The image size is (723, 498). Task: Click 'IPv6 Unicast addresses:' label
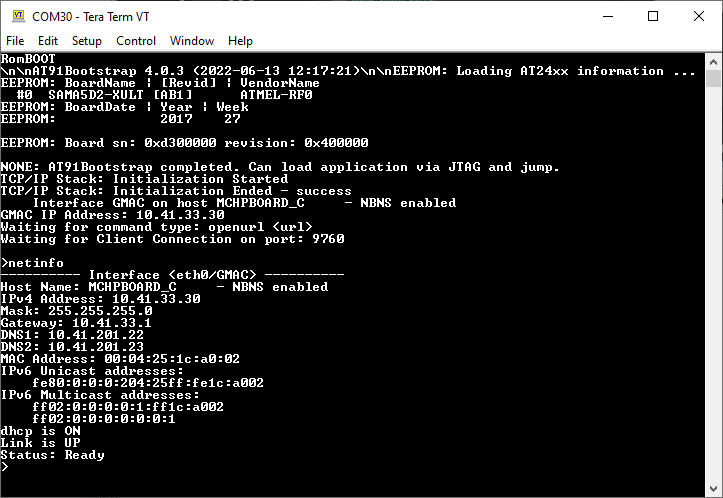pos(92,371)
